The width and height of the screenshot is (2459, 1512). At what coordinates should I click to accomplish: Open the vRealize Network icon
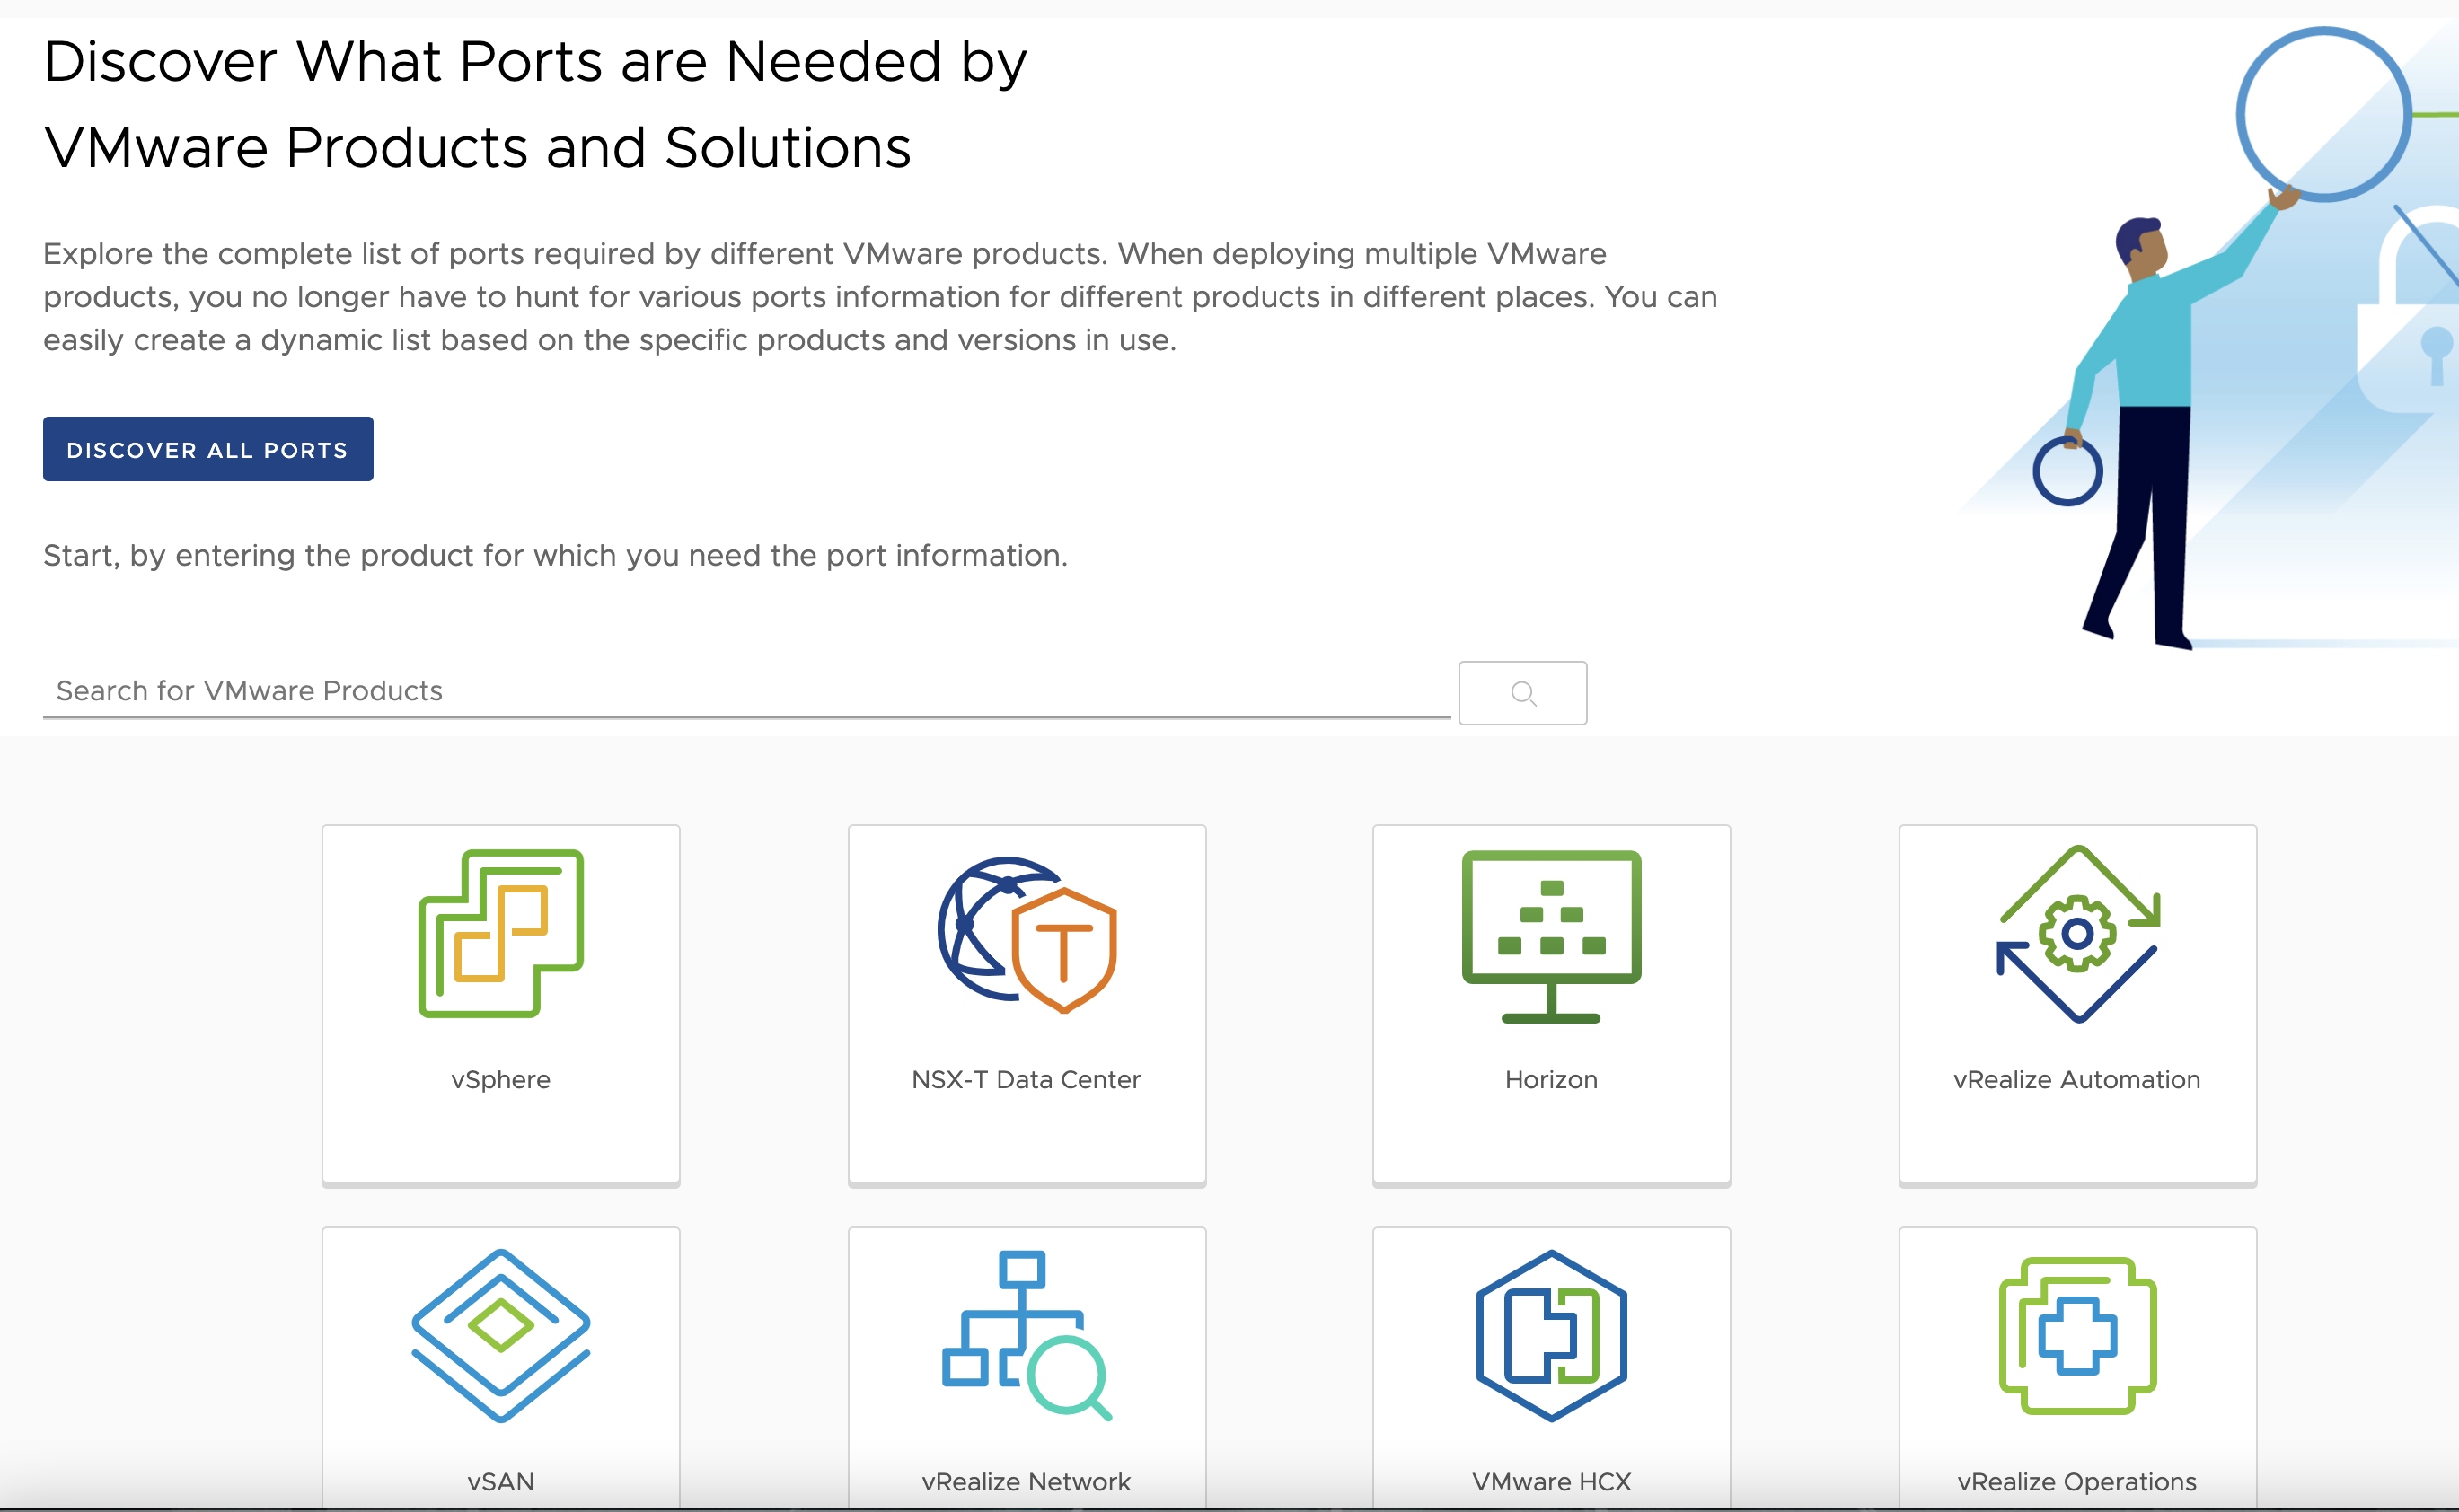pyautogui.click(x=1027, y=1335)
